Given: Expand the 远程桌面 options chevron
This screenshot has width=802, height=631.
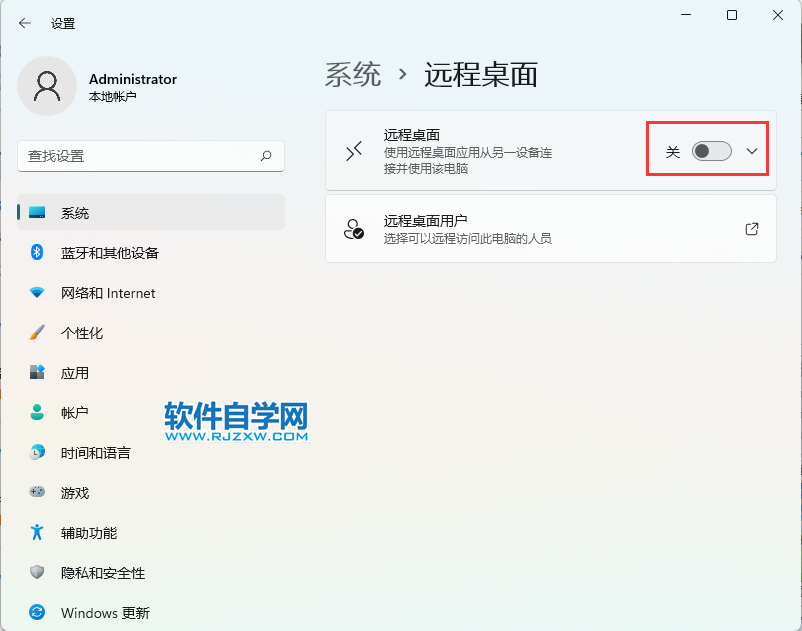Looking at the screenshot, I should 751,148.
